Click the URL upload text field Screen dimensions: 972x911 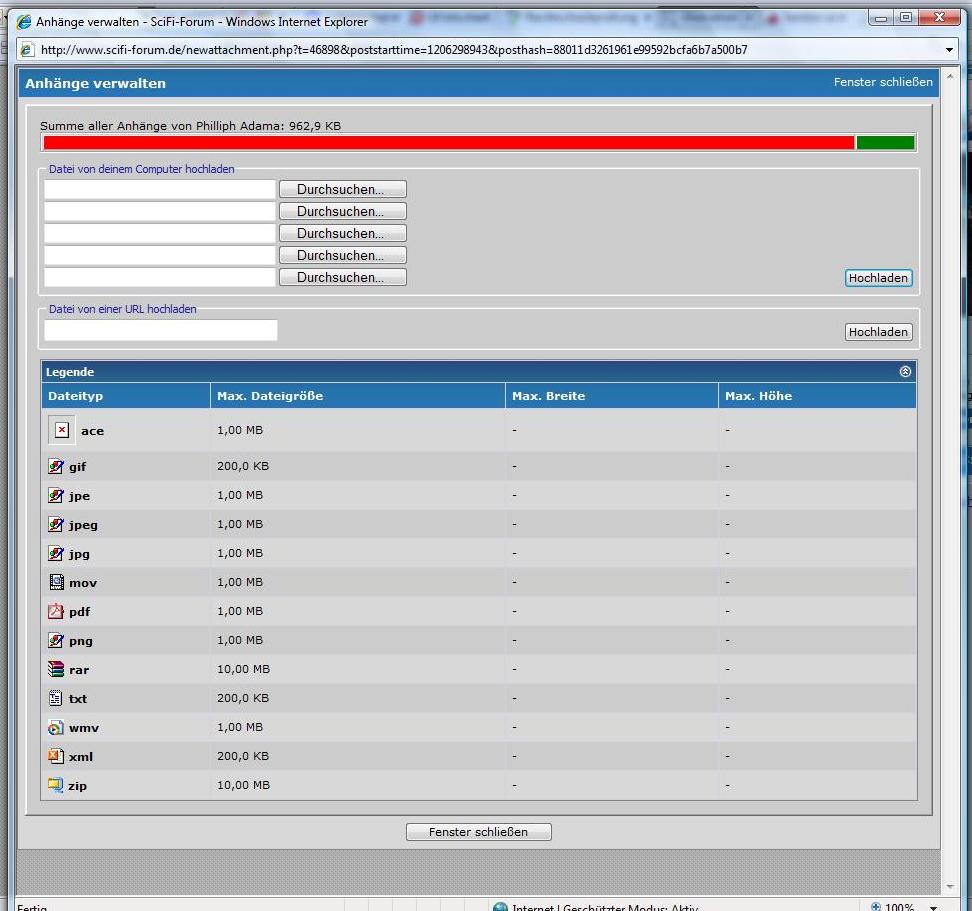(x=160, y=331)
